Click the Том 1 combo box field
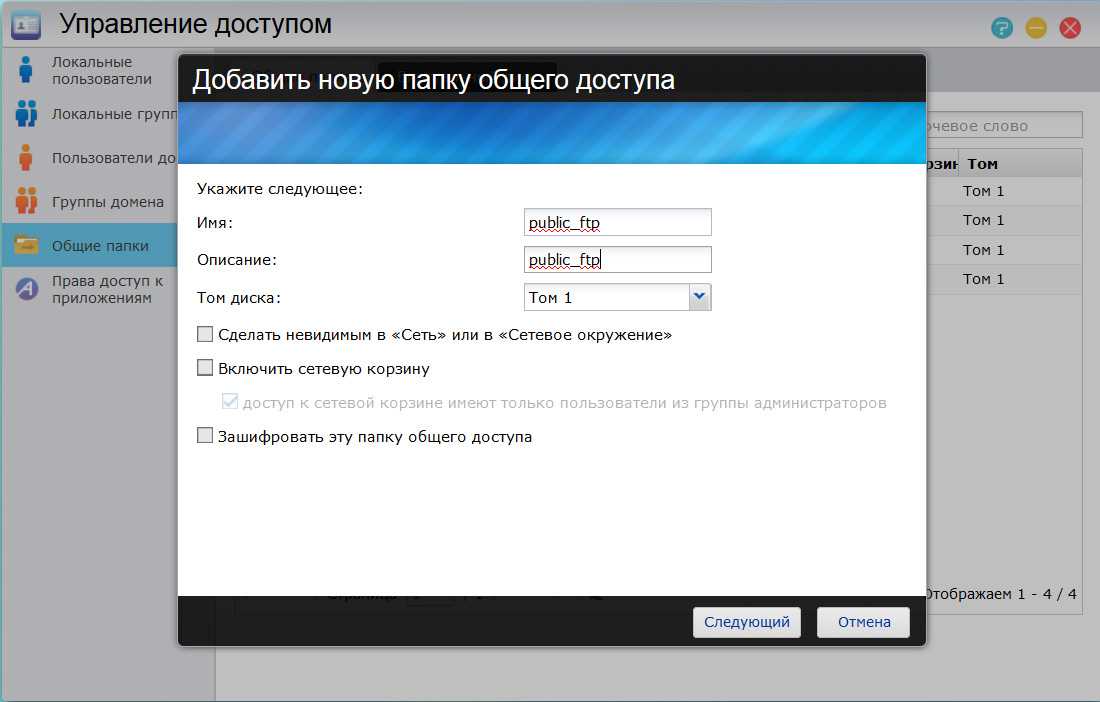The height and width of the screenshot is (702, 1100). click(606, 297)
